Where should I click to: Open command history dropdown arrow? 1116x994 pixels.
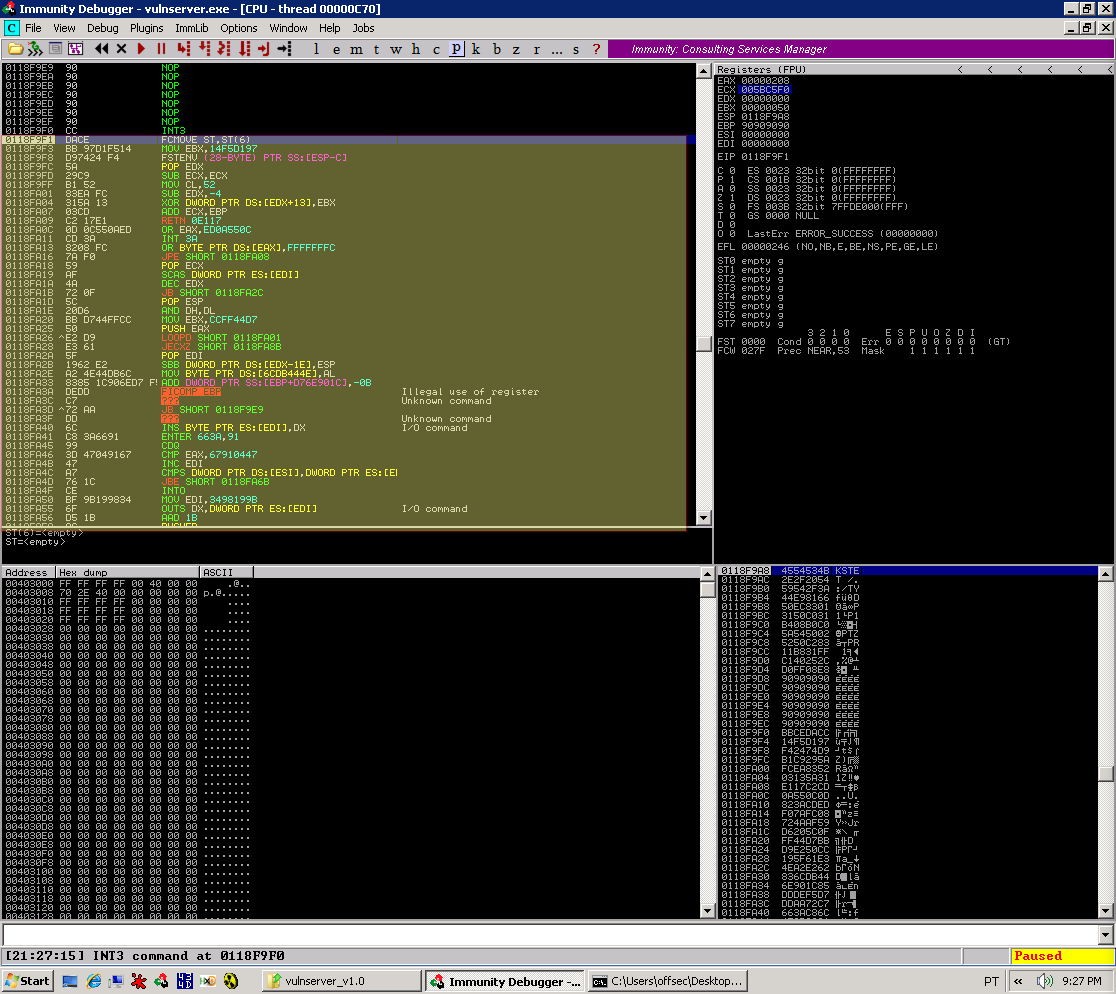[x=1105, y=934]
